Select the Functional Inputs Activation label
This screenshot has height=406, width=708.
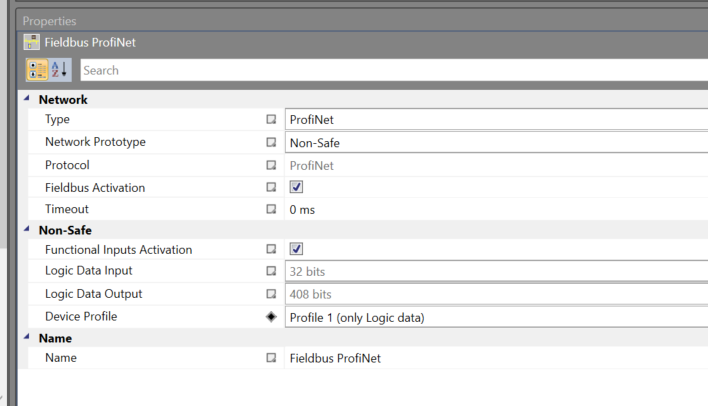pyautogui.click(x=118, y=249)
